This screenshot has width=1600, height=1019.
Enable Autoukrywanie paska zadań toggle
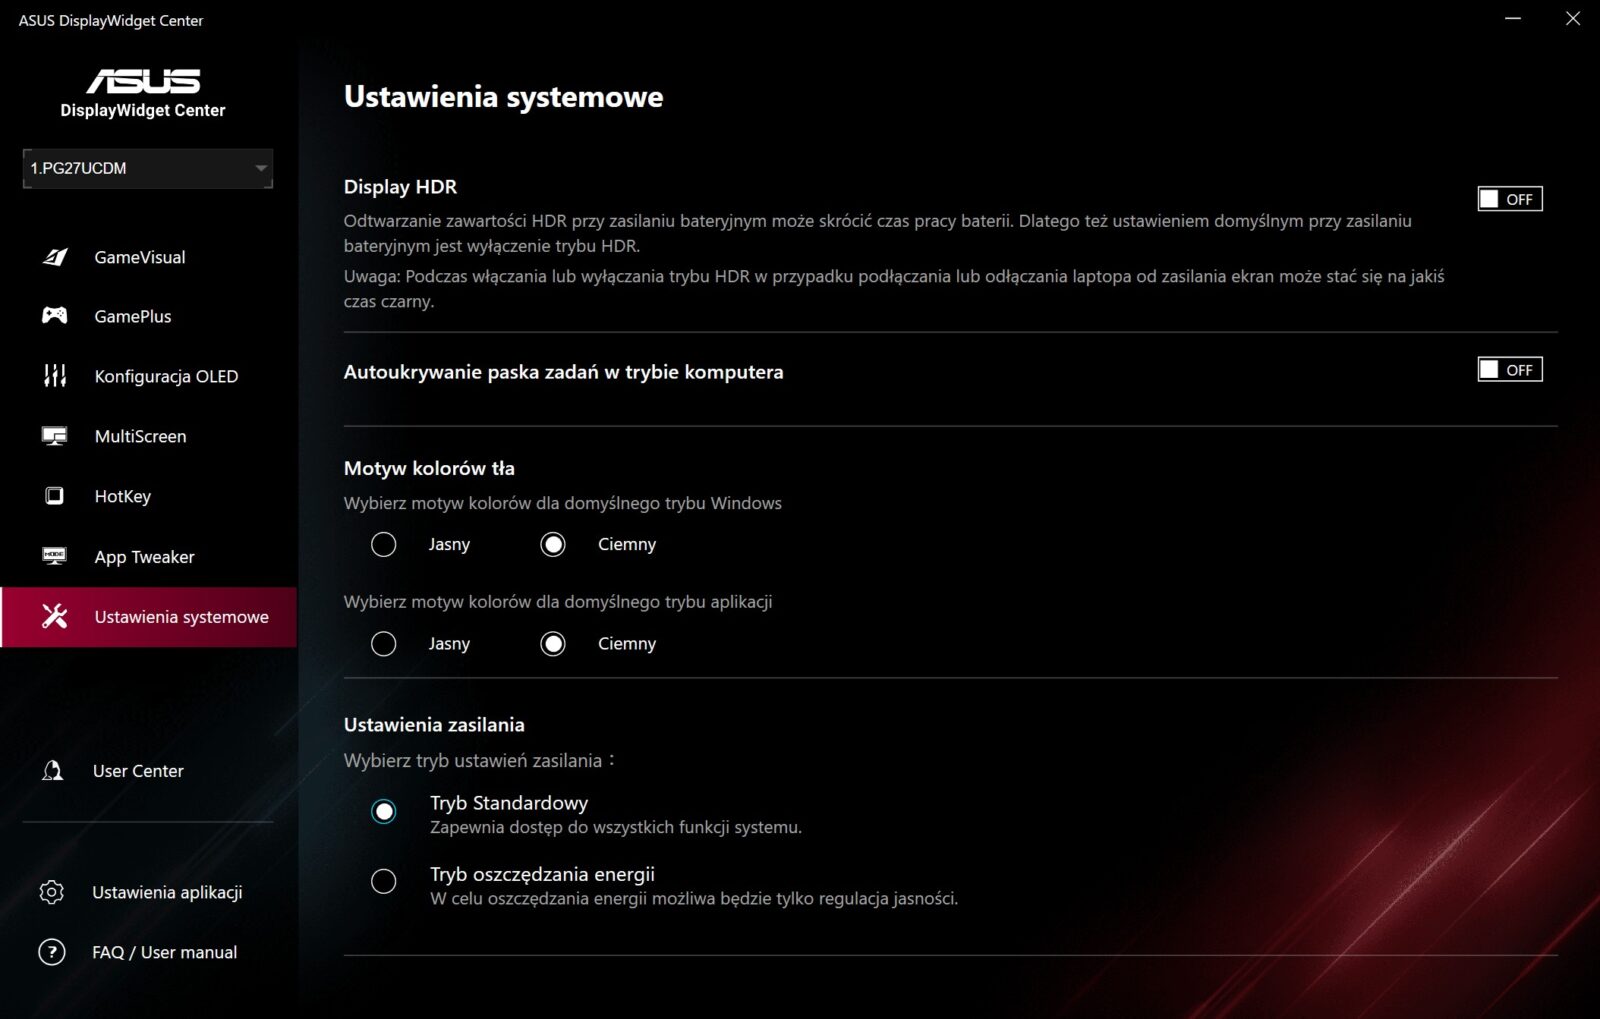point(1510,370)
